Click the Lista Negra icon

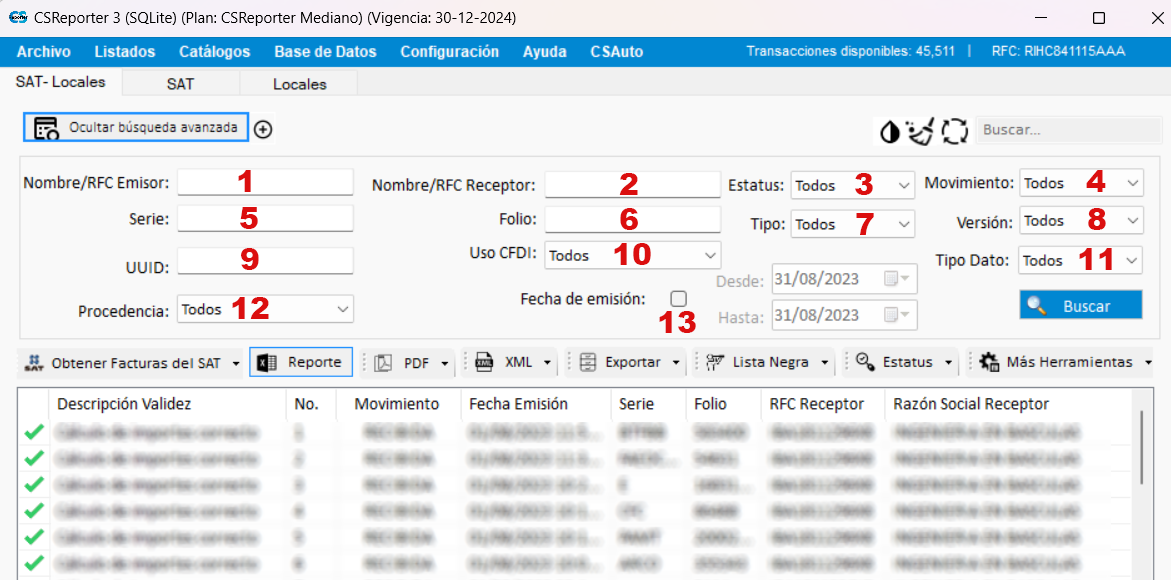[x=715, y=362]
